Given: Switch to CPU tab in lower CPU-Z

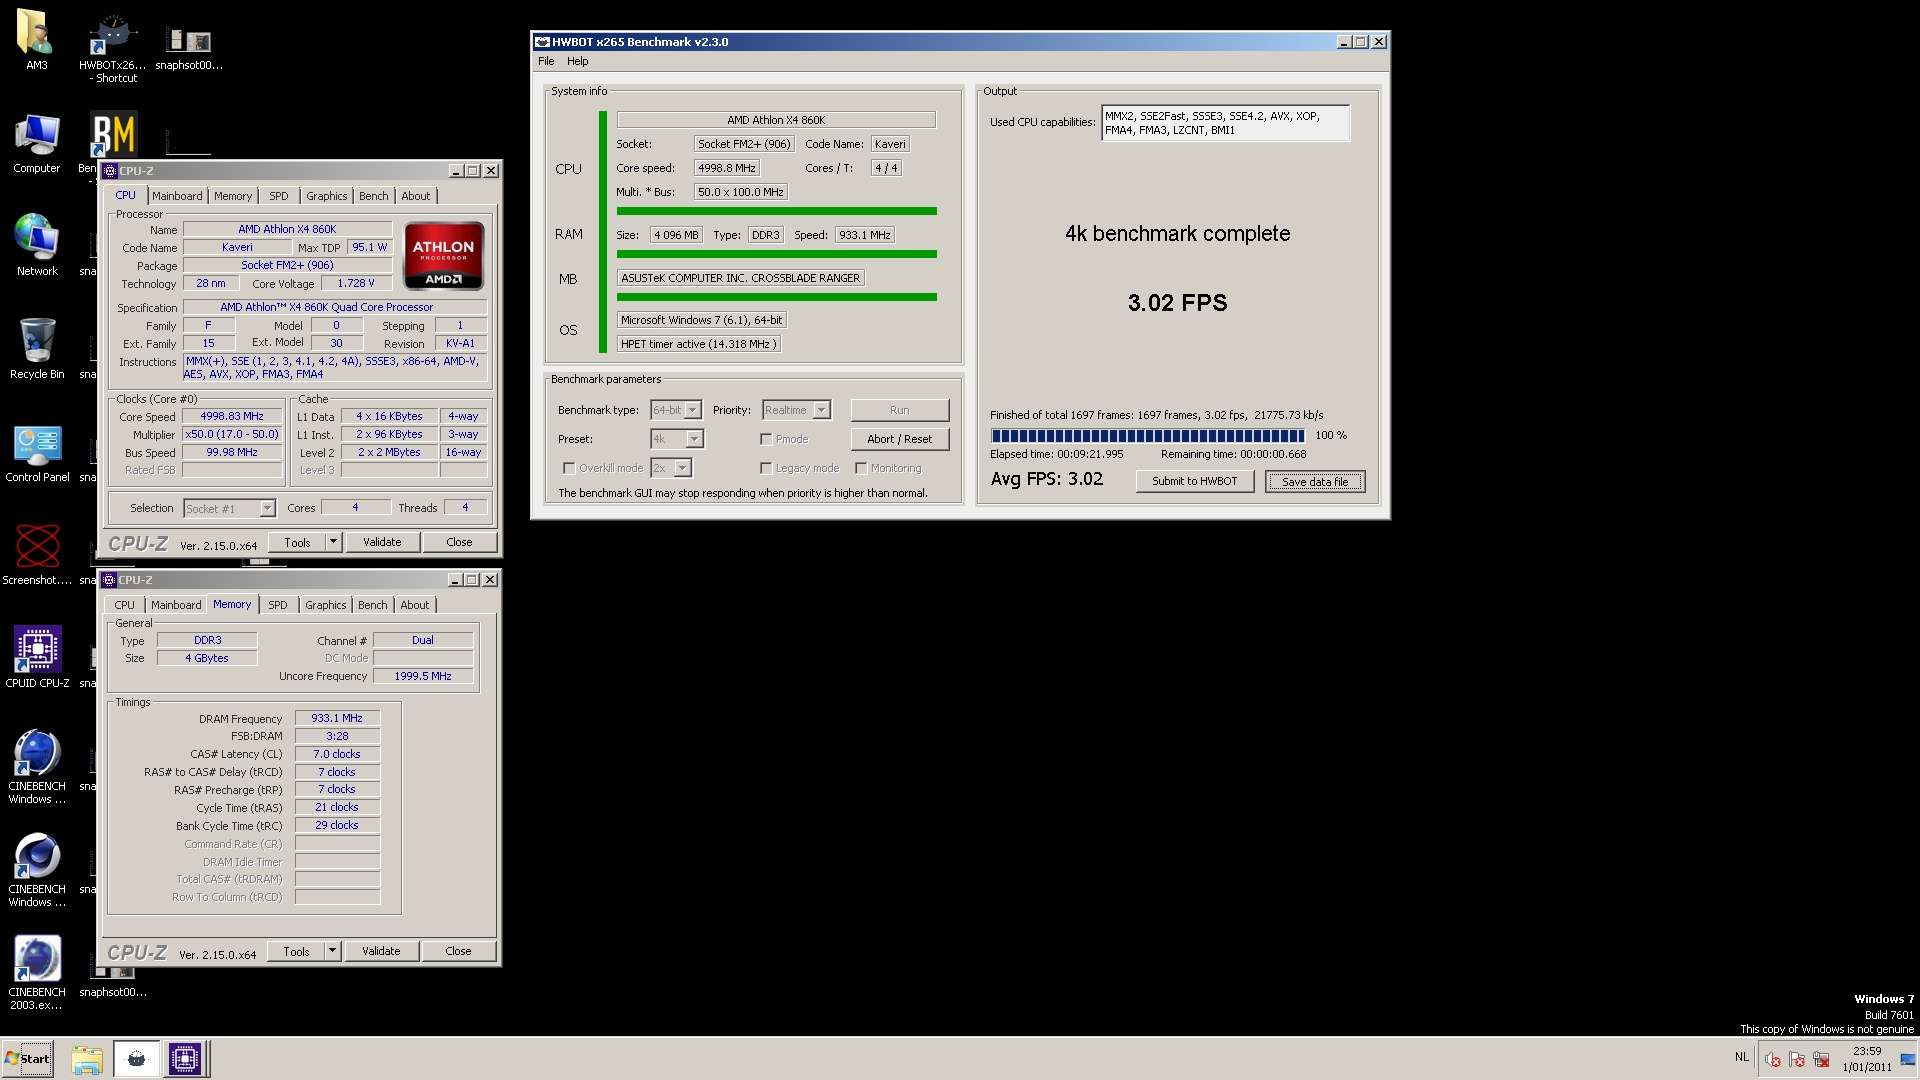Looking at the screenshot, I should (125, 605).
